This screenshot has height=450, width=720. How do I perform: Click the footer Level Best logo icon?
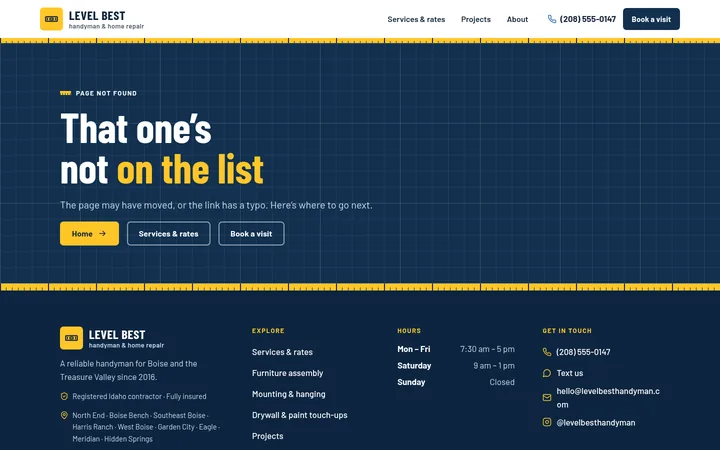71,338
